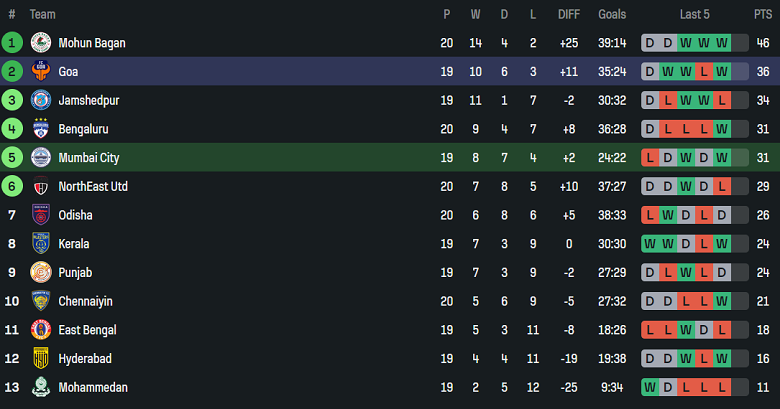The height and width of the screenshot is (409, 780).
Task: Click the Mohun Bagan club crest
Action: click(x=41, y=43)
